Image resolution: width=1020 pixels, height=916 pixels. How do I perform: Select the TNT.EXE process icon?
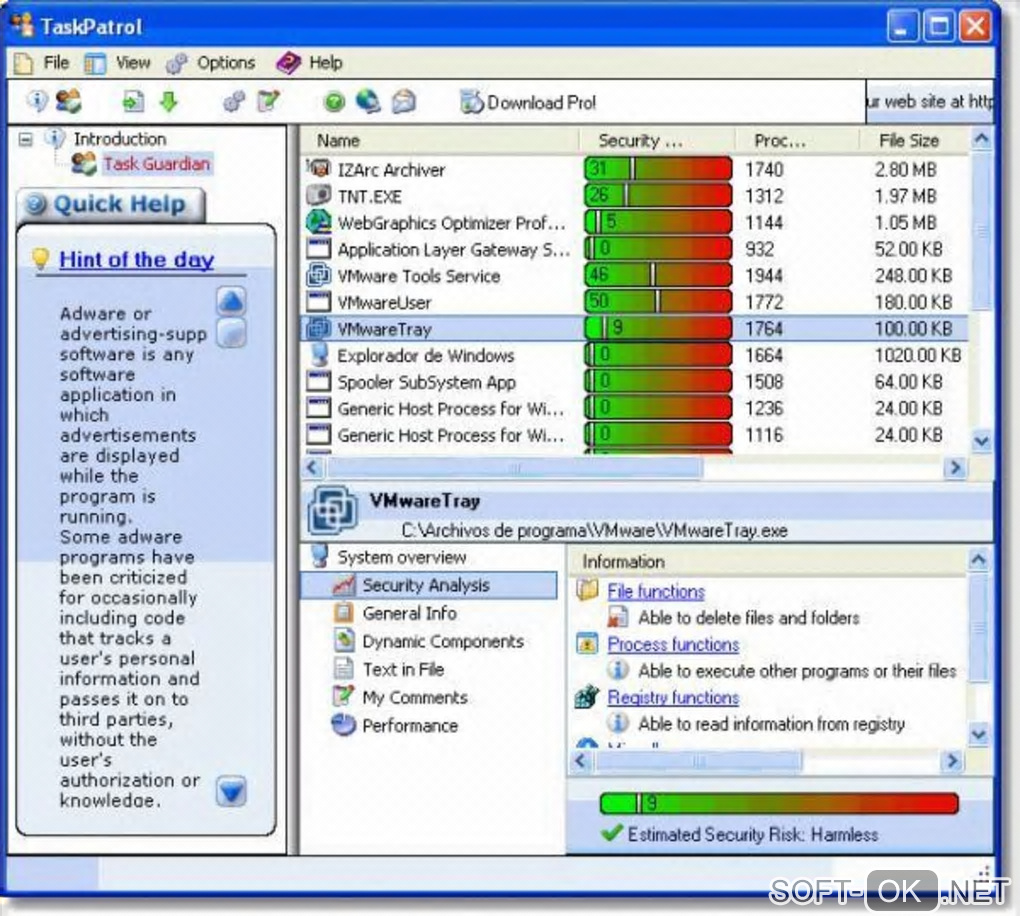click(x=318, y=195)
